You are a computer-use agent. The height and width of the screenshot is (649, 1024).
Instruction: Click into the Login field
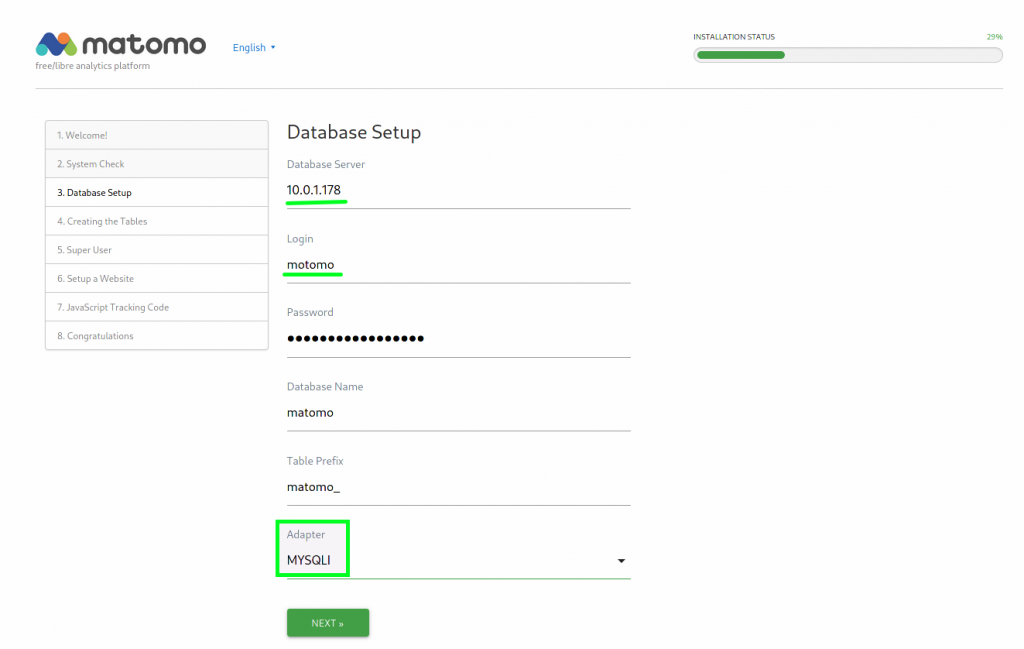[x=458, y=265]
